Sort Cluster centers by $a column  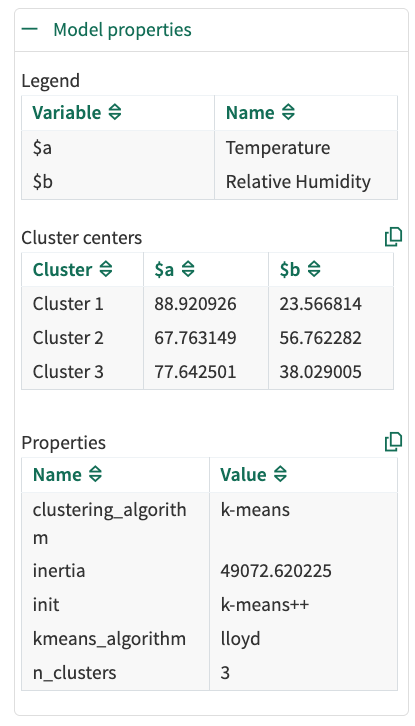[x=188, y=269]
